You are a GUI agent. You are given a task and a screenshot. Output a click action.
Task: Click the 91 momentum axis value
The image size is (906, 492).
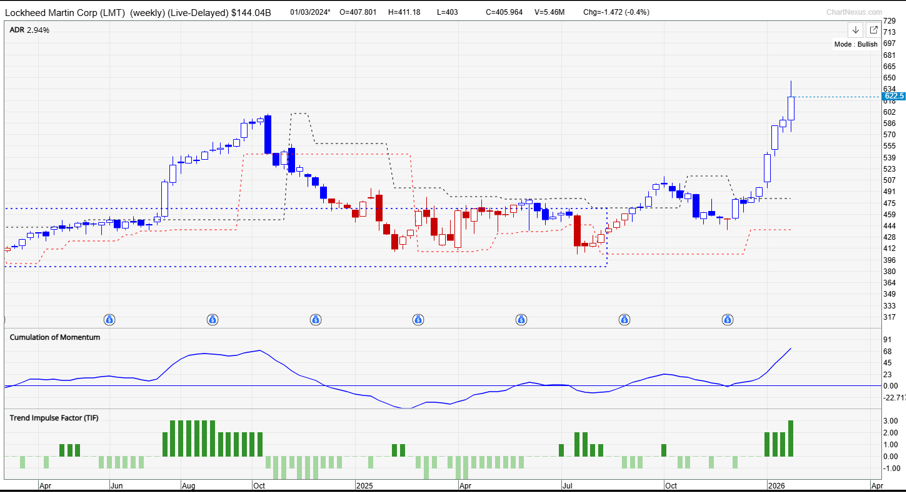[887, 340]
